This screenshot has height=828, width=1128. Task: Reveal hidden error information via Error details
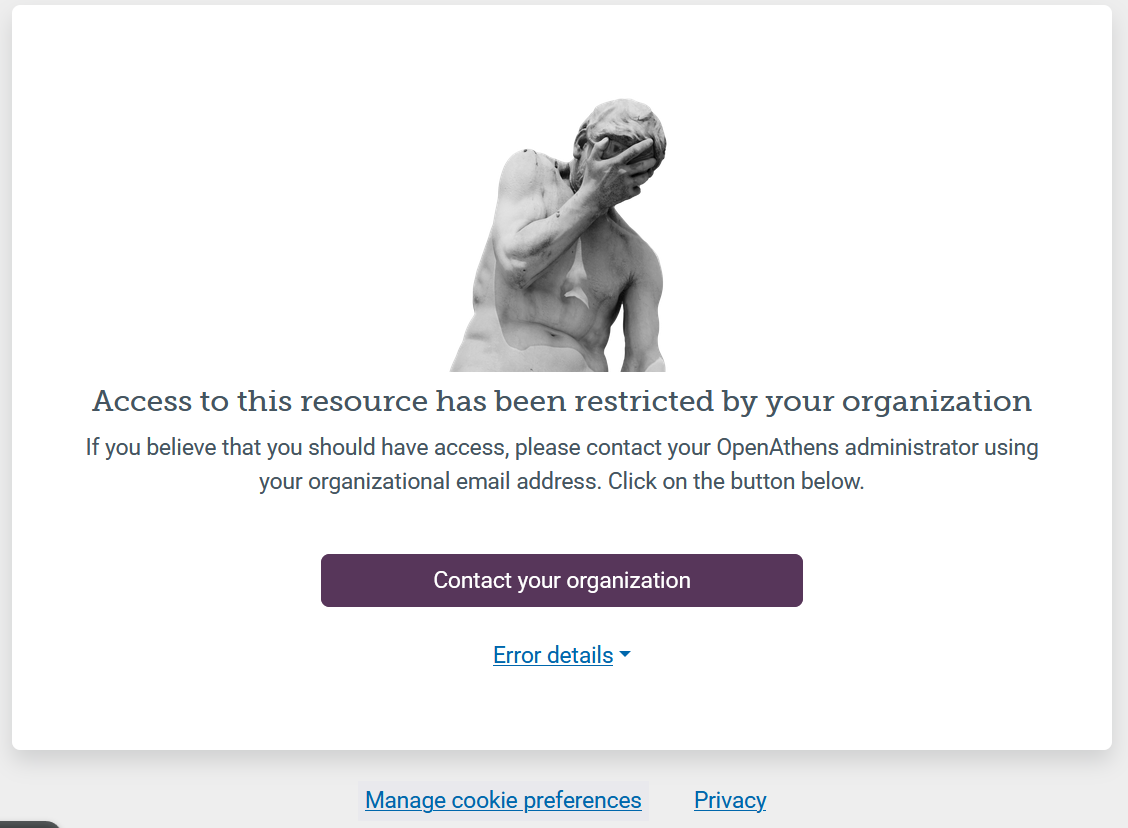point(561,655)
